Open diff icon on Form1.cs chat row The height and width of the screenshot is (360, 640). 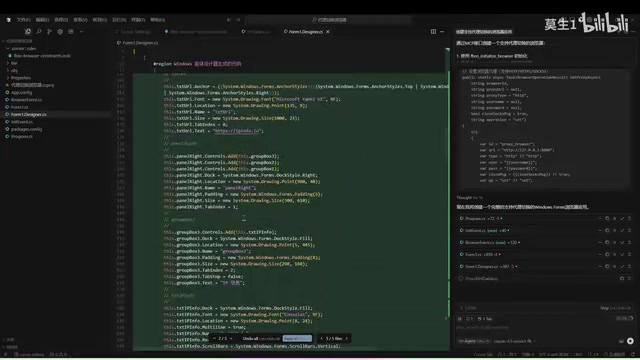(x=607, y=254)
